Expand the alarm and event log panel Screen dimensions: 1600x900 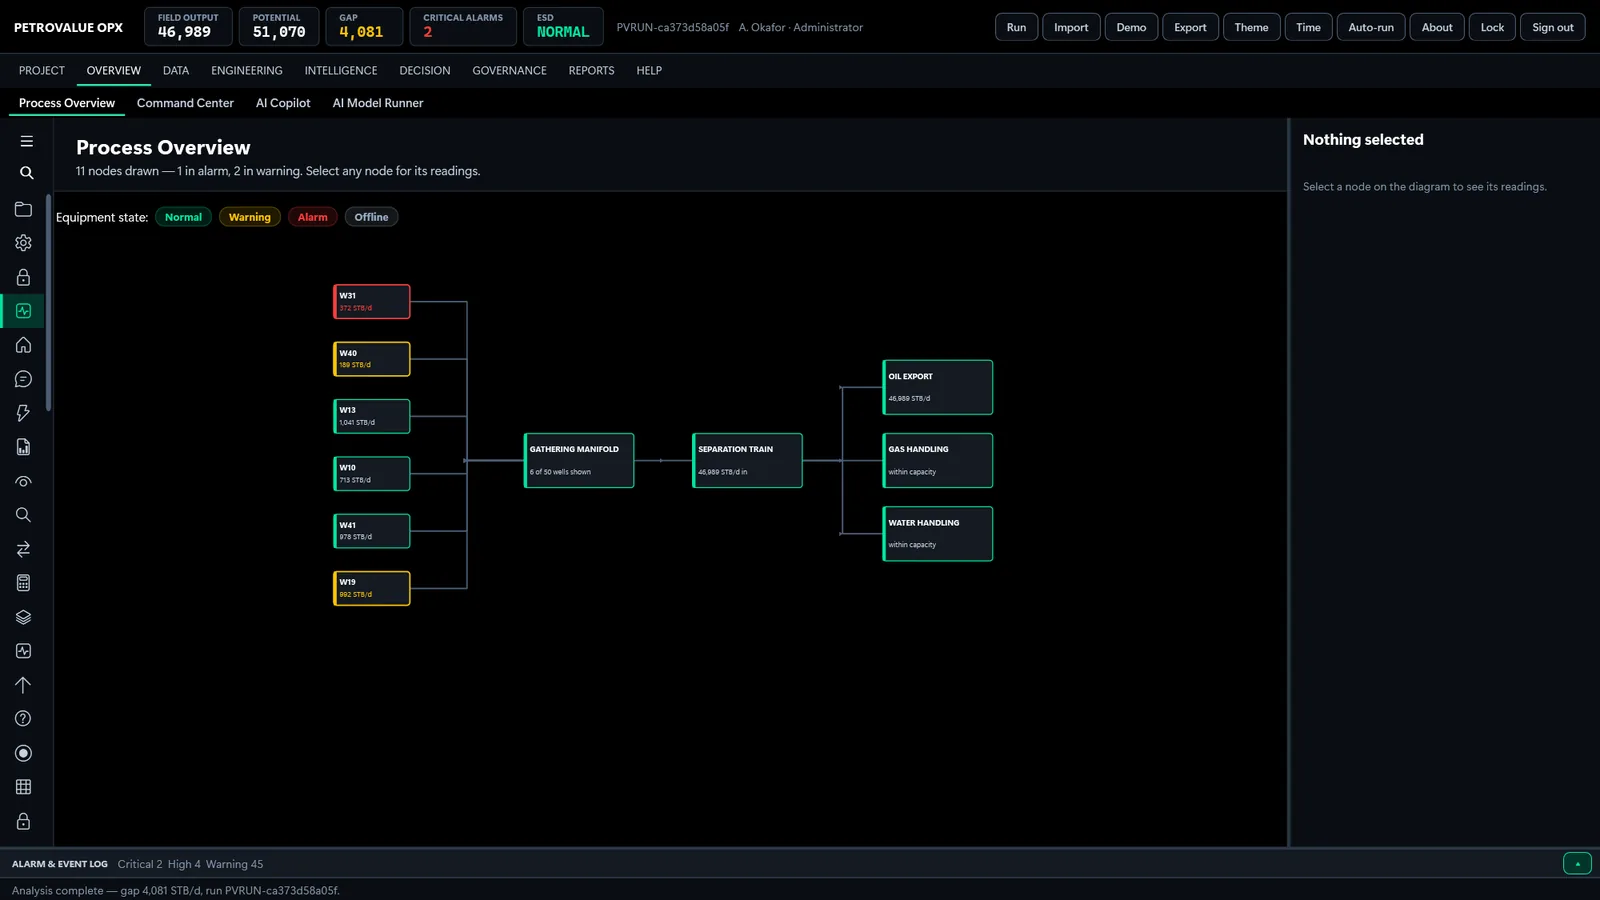click(x=1577, y=864)
